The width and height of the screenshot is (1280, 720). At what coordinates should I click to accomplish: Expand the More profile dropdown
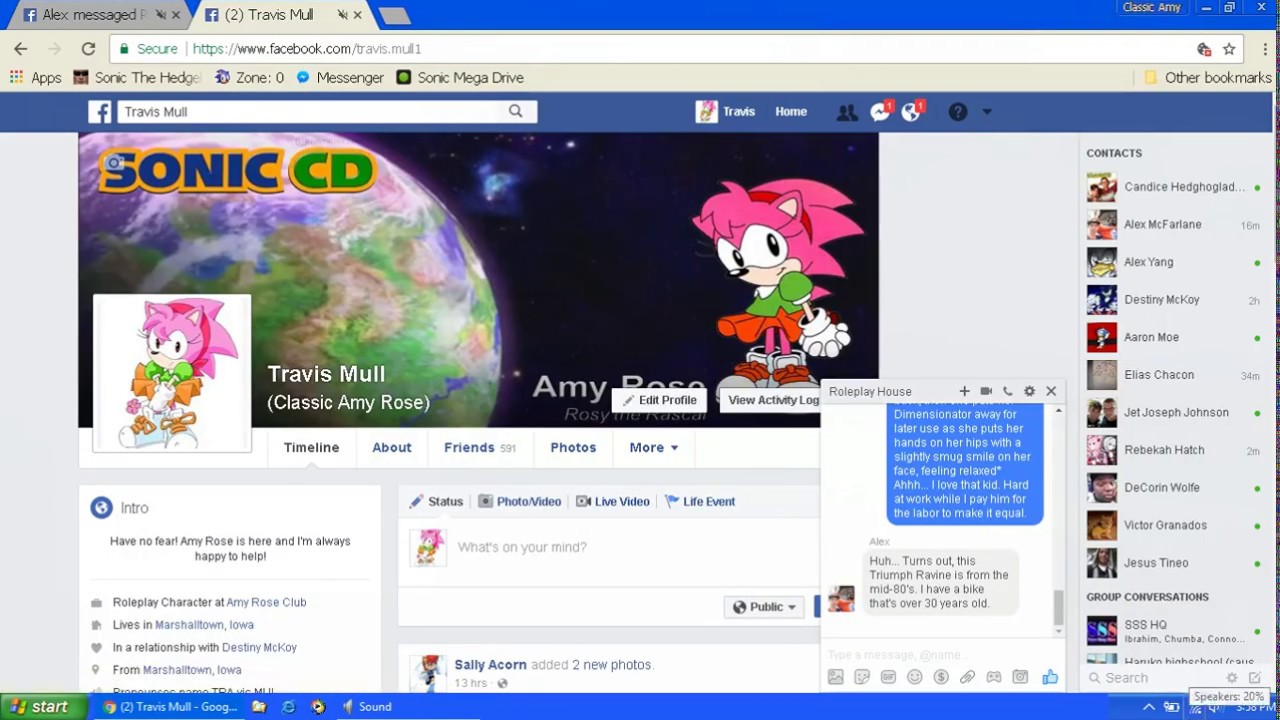click(x=654, y=447)
